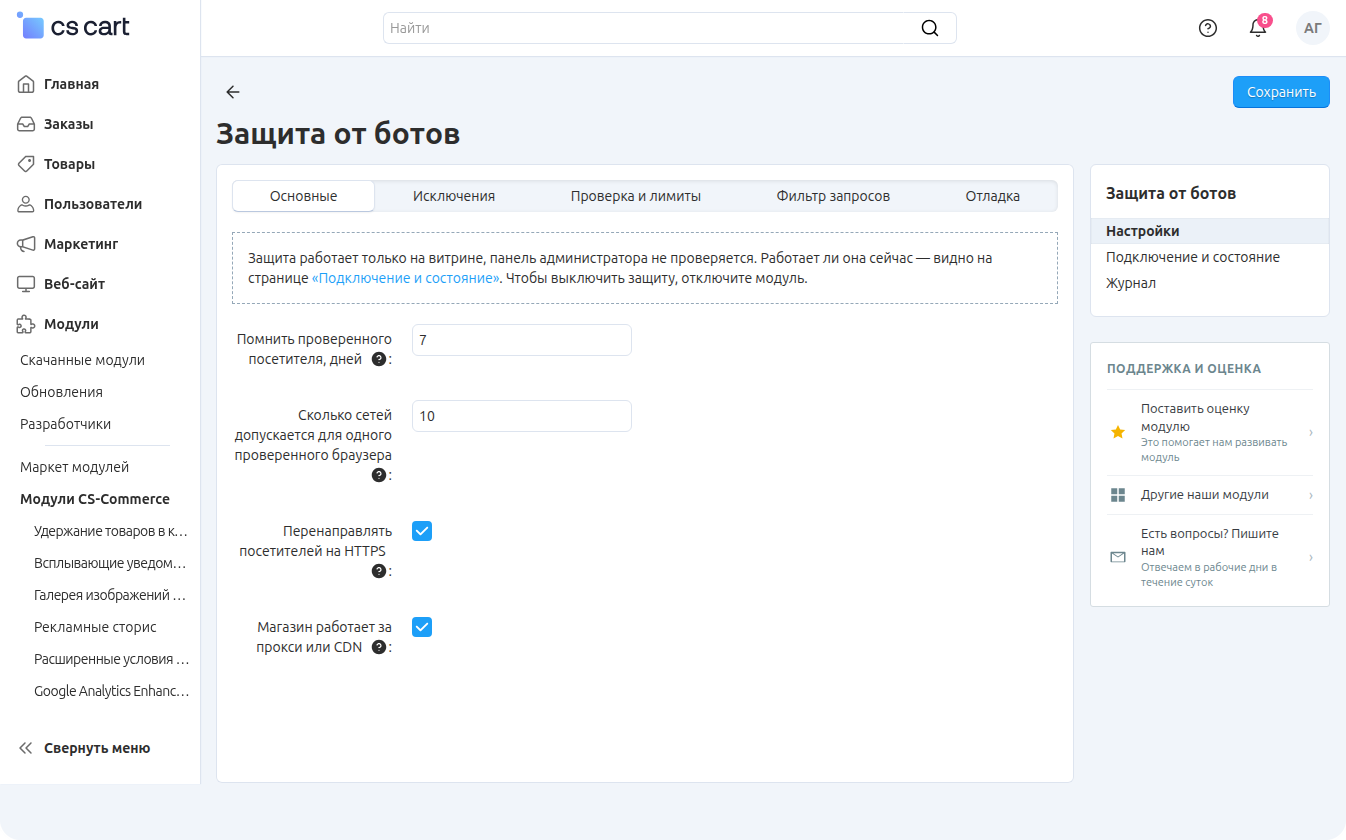1346x840 pixels.
Task: Click the Модули puzzle icon
Action: coord(27,324)
